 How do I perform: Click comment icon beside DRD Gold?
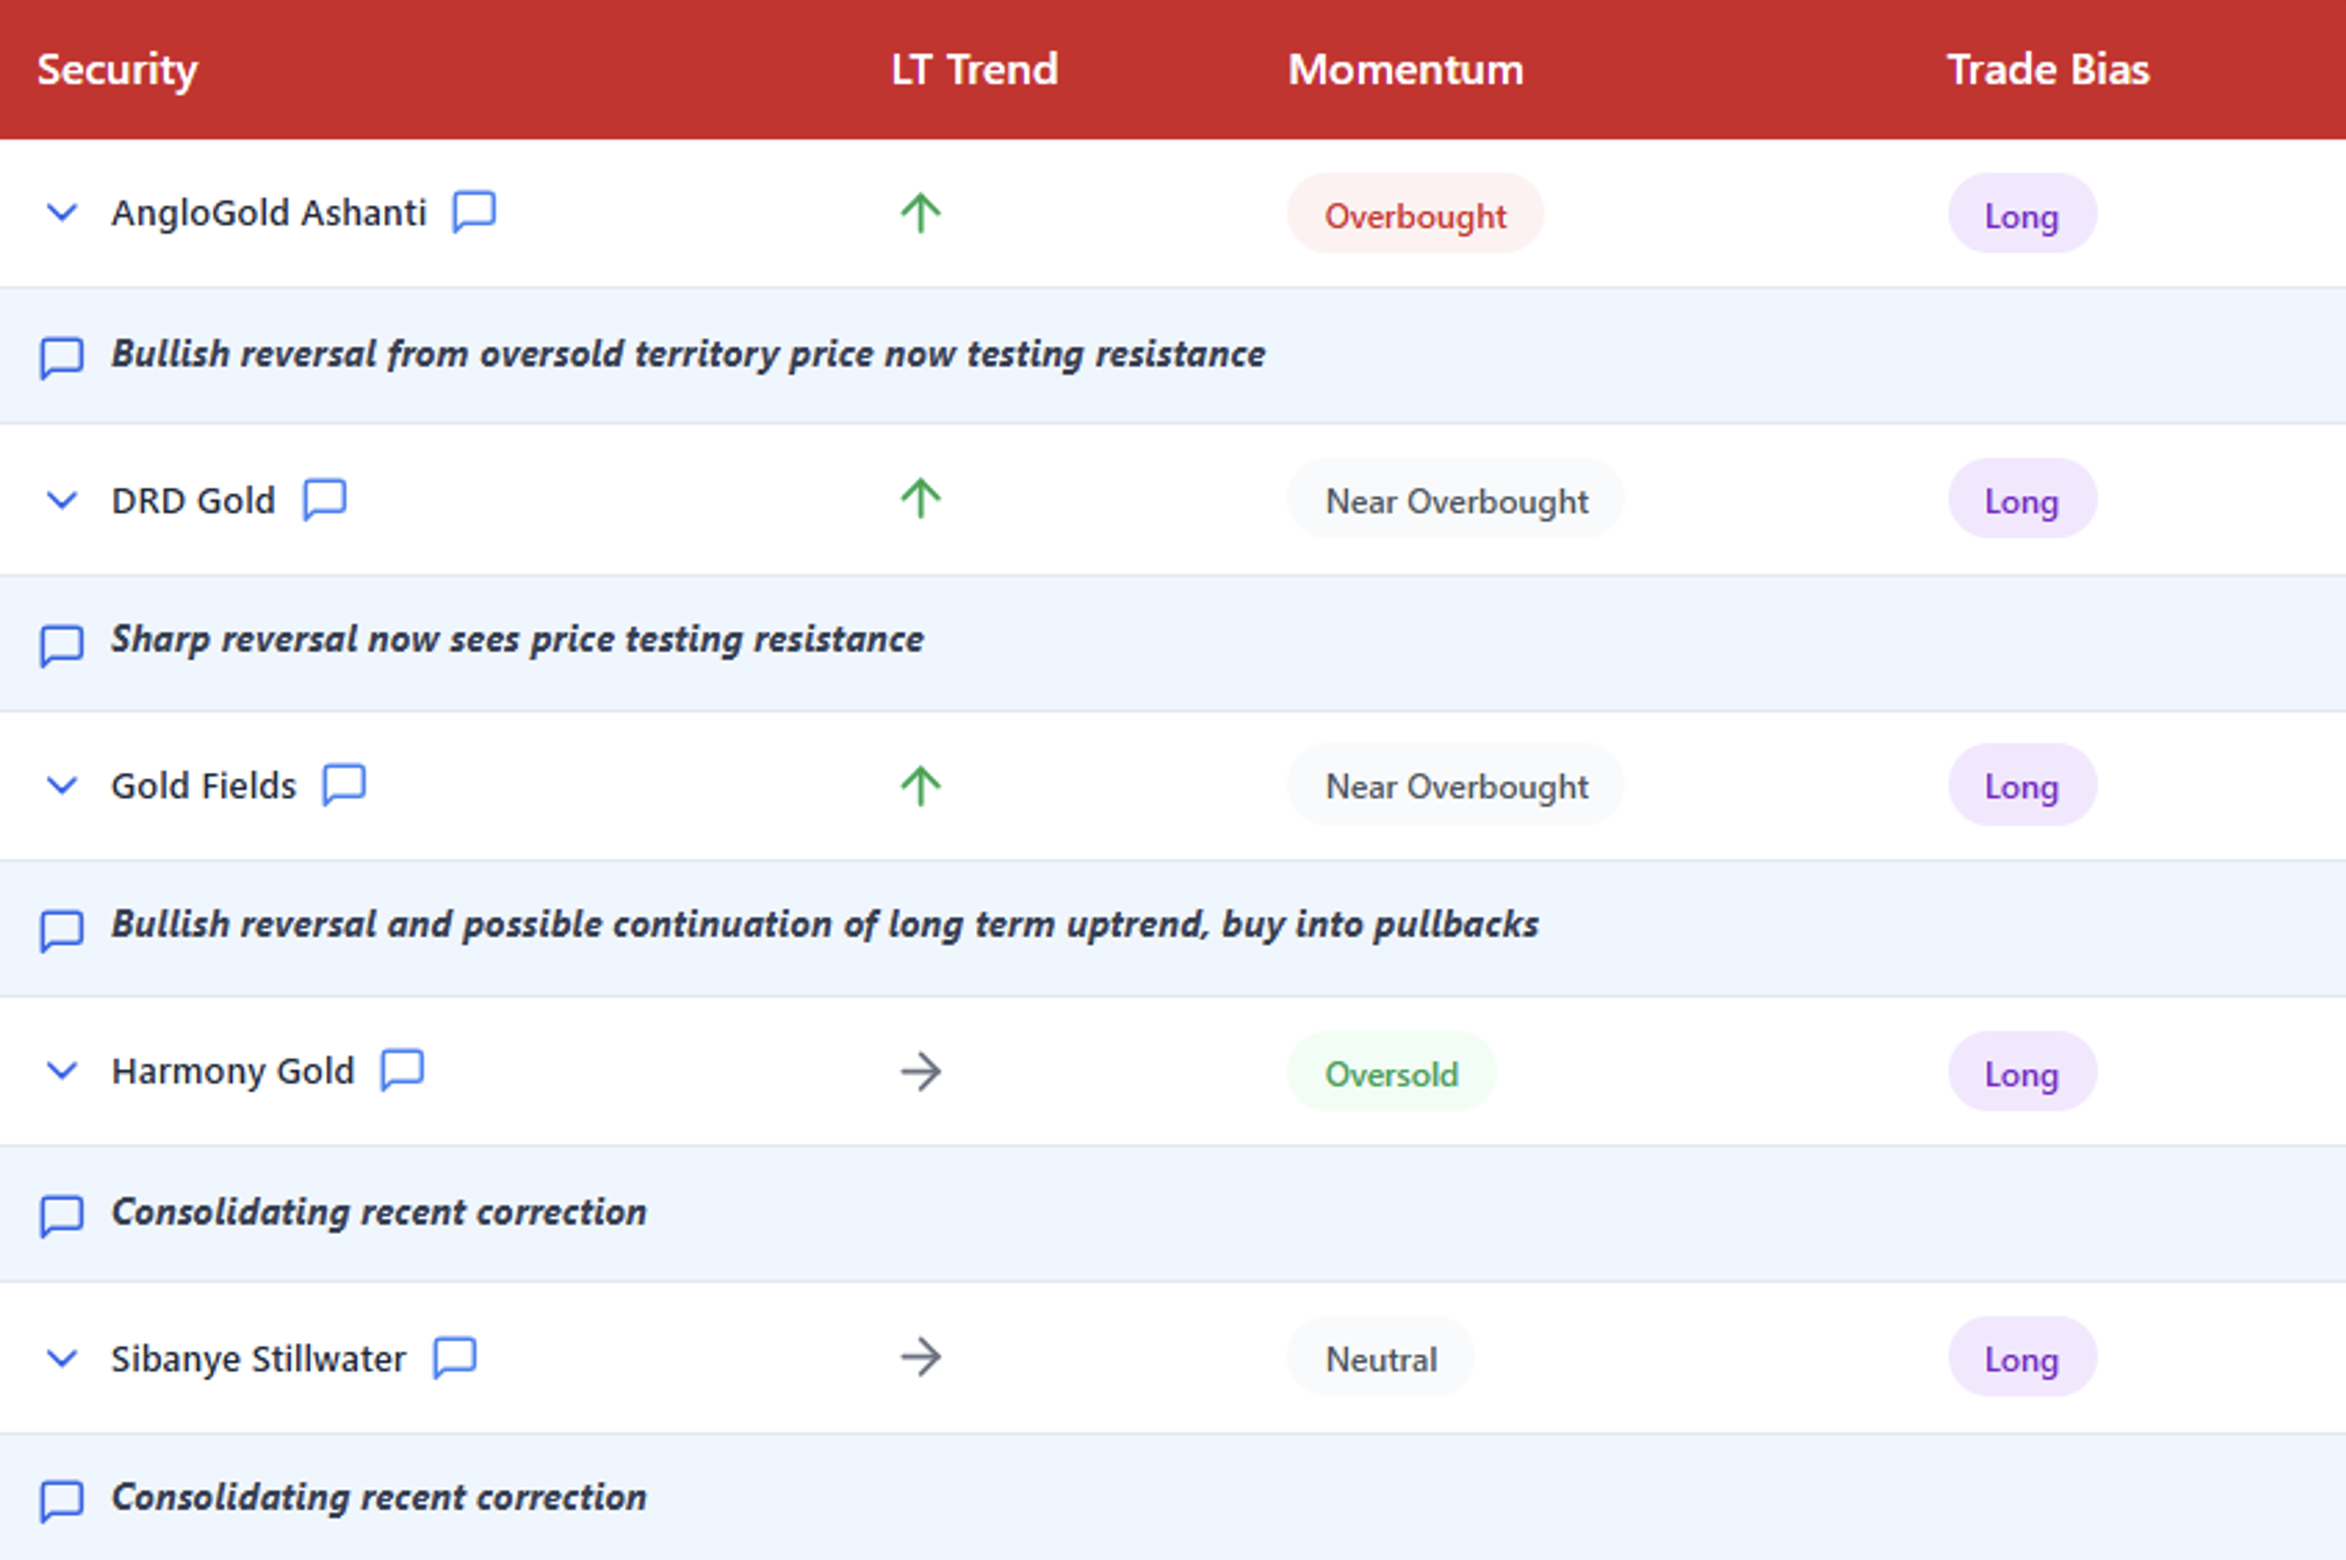(325, 499)
